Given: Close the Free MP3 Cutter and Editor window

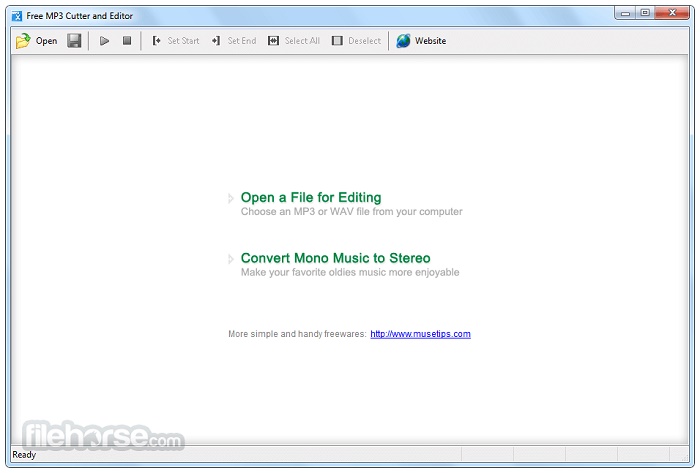Looking at the screenshot, I should click(672, 13).
